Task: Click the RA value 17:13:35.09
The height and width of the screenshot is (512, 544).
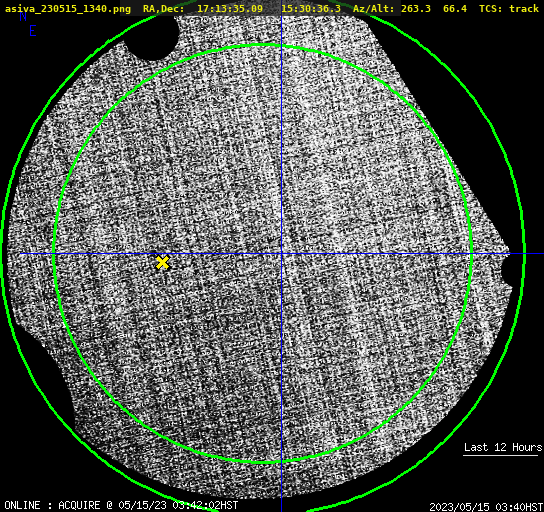Action: point(230,8)
